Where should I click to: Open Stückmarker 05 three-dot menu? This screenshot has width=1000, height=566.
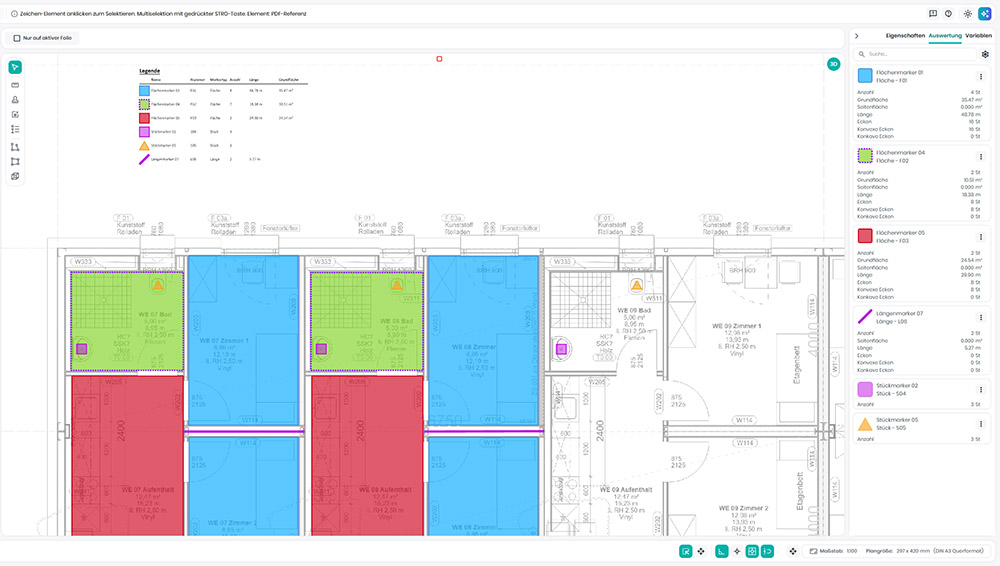coord(980,424)
